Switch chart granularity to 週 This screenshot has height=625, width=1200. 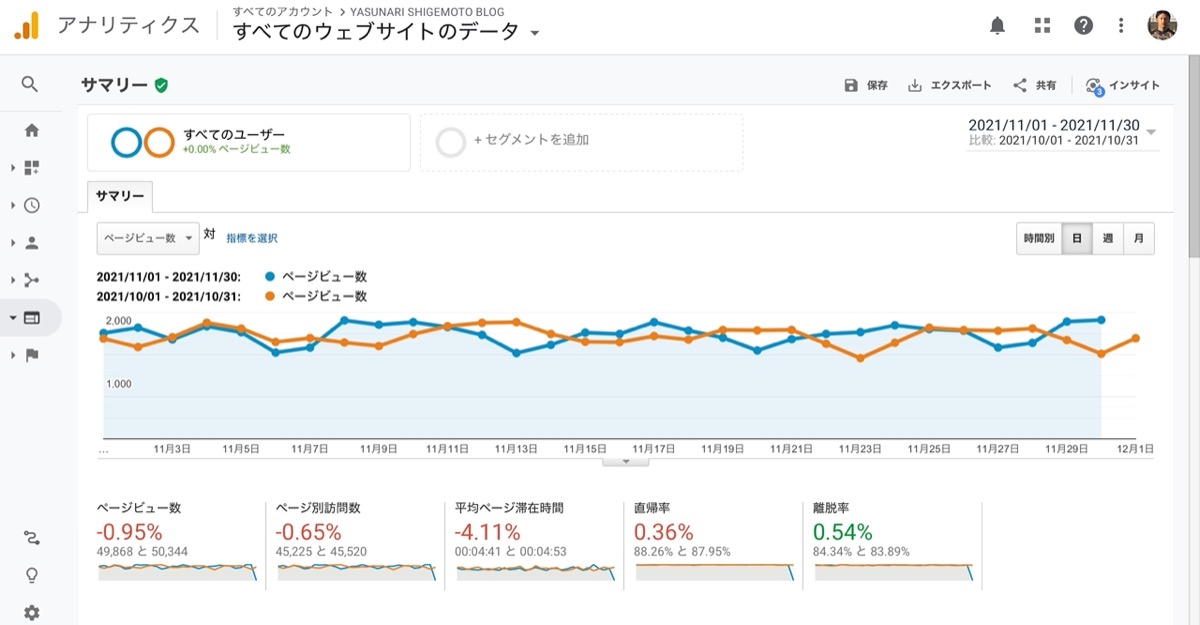coord(1108,239)
